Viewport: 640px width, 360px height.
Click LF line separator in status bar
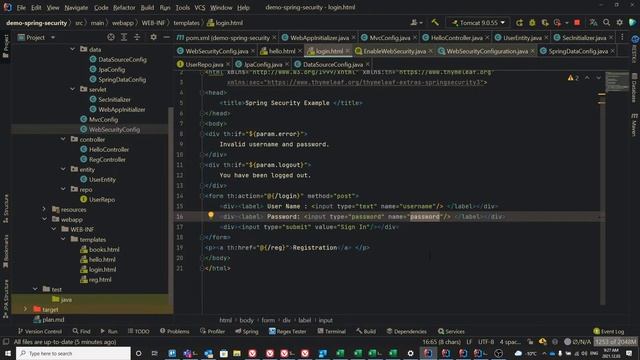tap(469, 342)
